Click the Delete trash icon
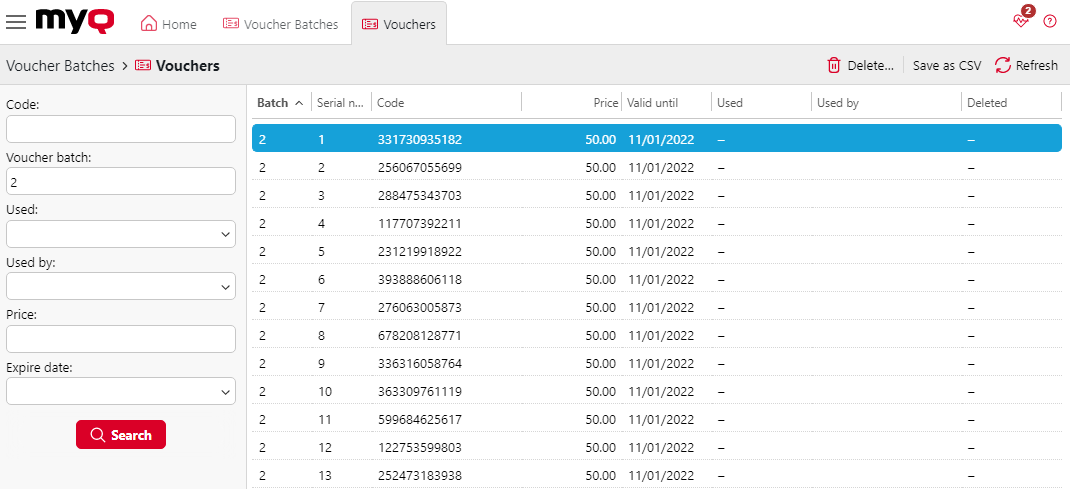Screen dimensions: 1070x489 point(834,66)
